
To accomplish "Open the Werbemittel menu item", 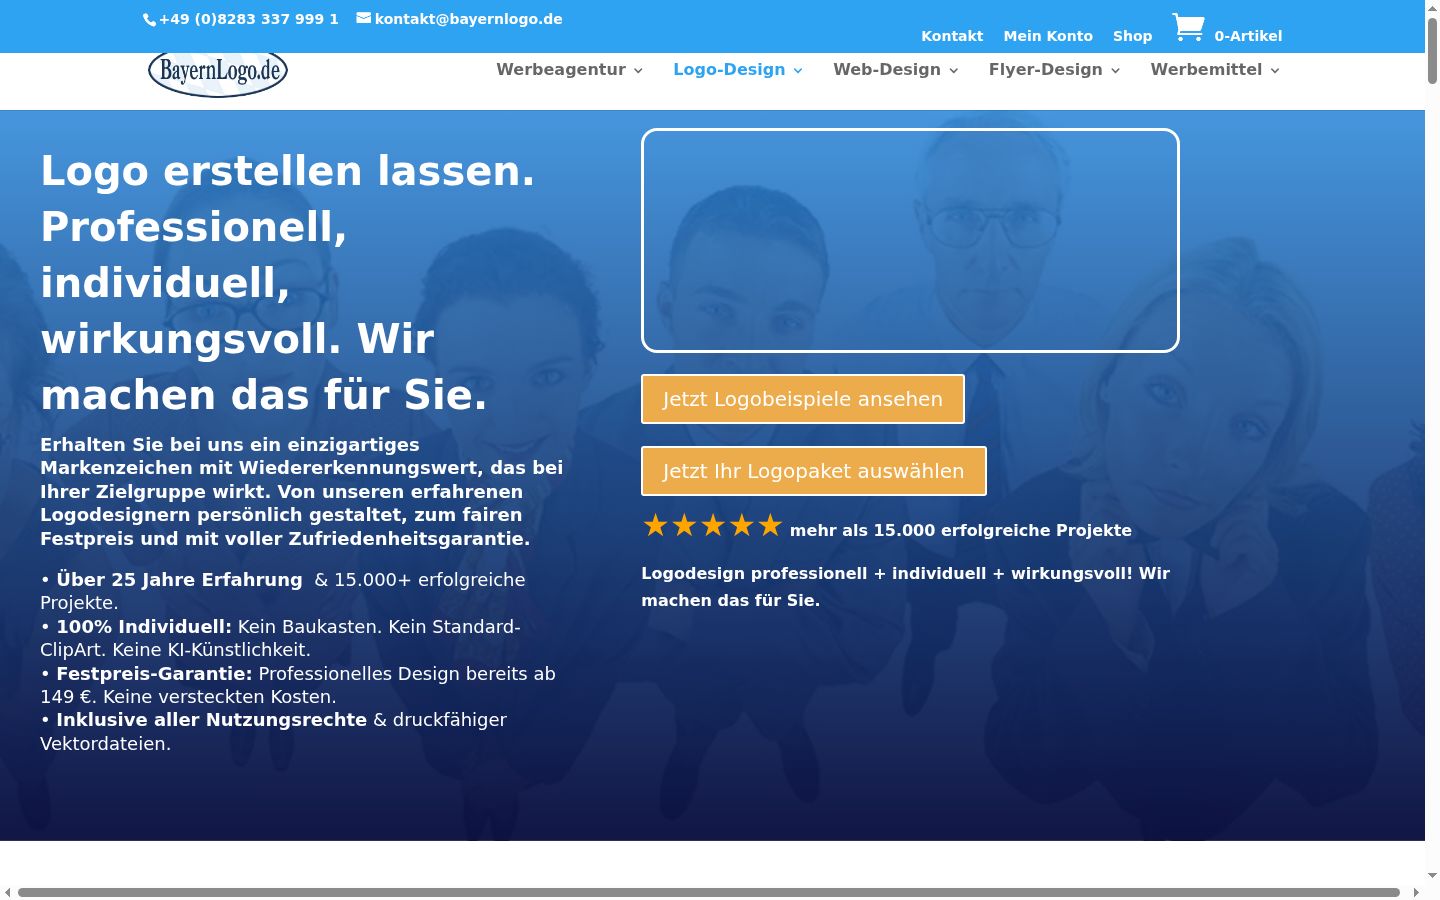I will pos(1206,69).
